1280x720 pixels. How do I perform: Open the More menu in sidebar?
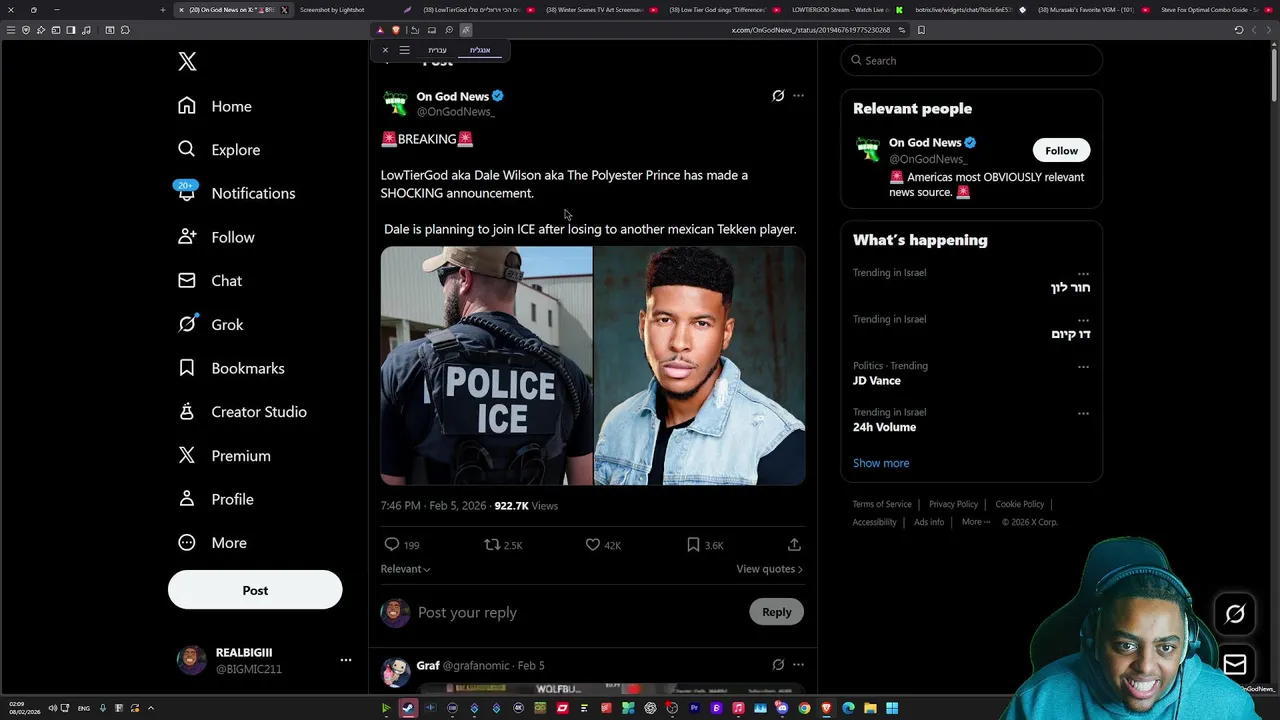click(212, 543)
